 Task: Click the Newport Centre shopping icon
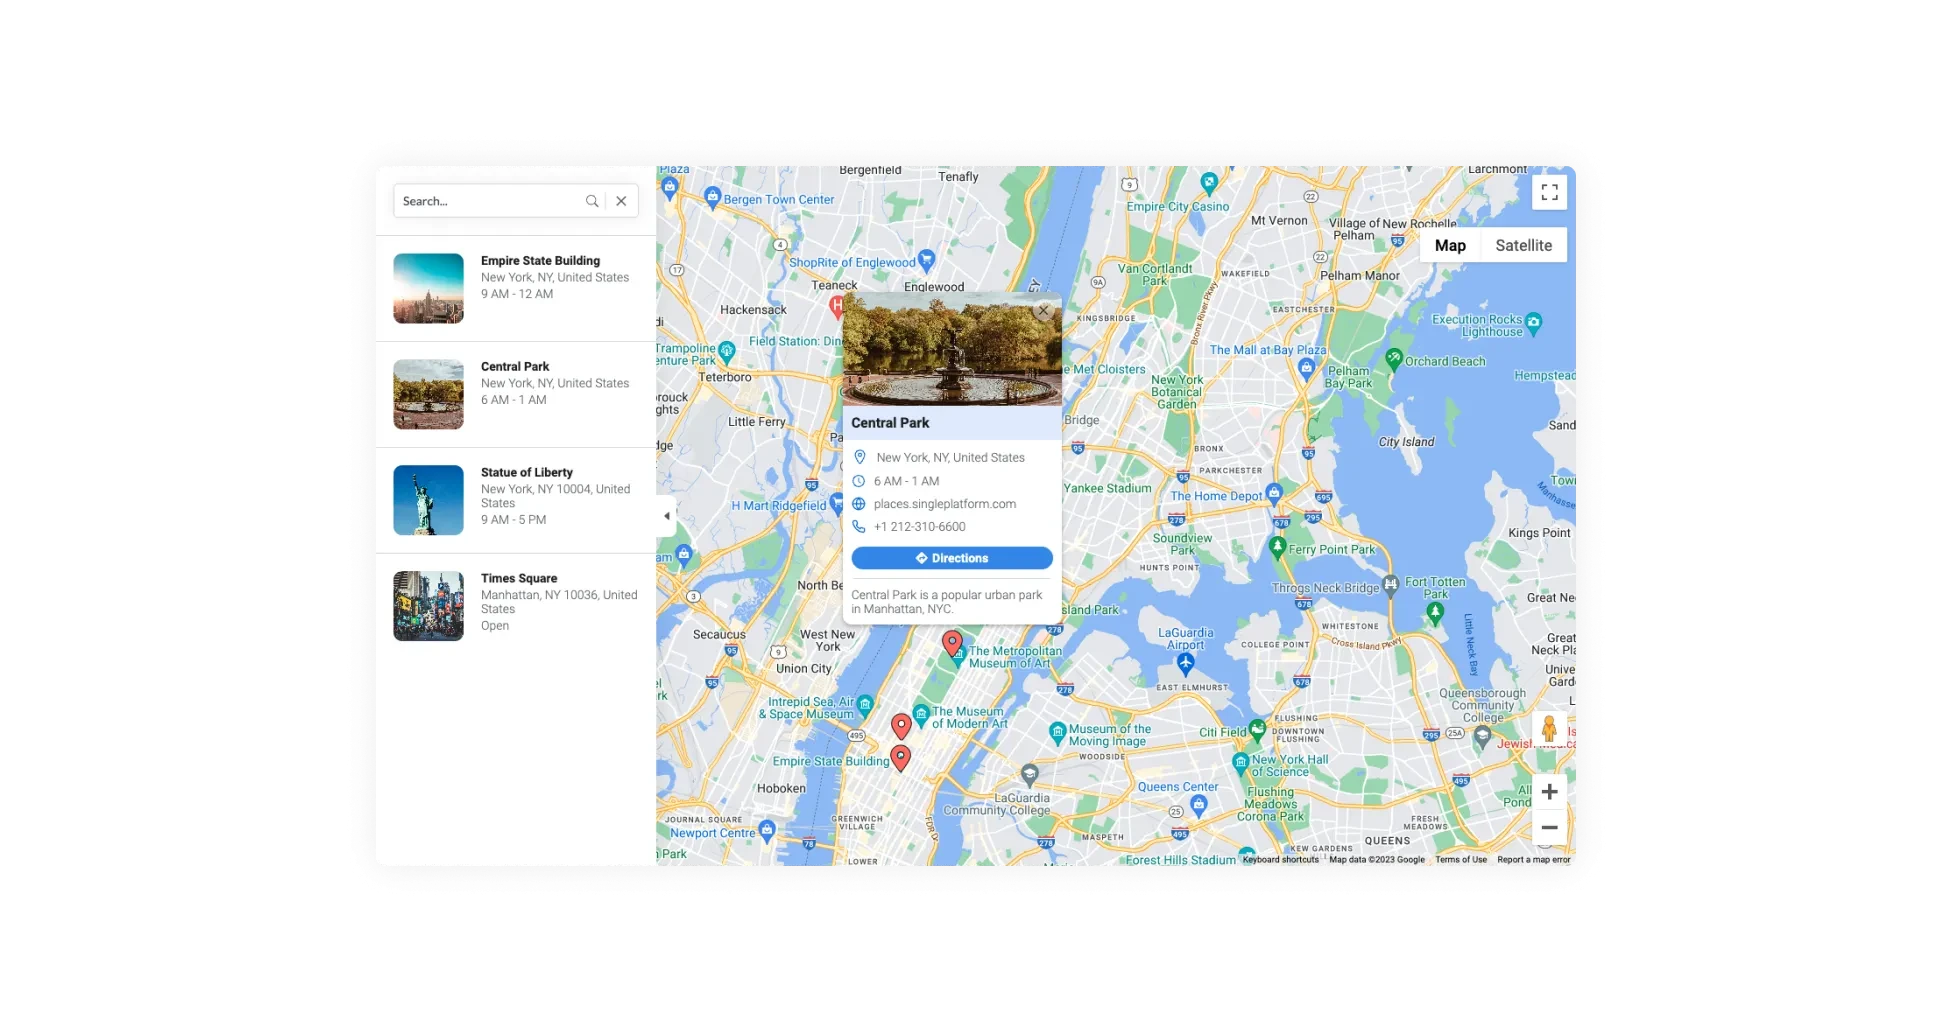pyautogui.click(x=767, y=829)
